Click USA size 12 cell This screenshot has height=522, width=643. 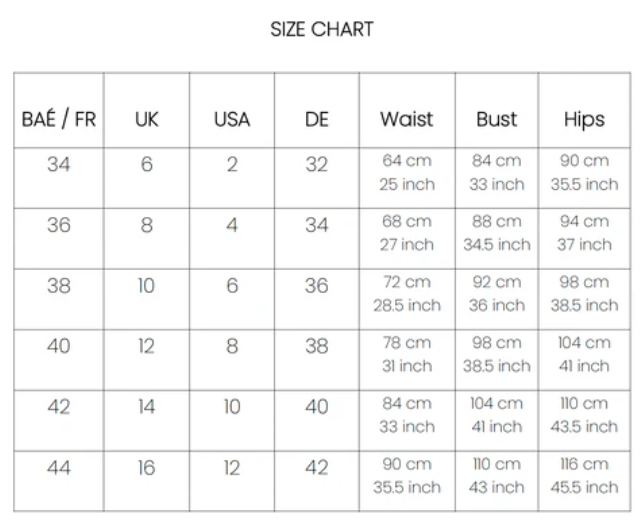click(x=232, y=467)
